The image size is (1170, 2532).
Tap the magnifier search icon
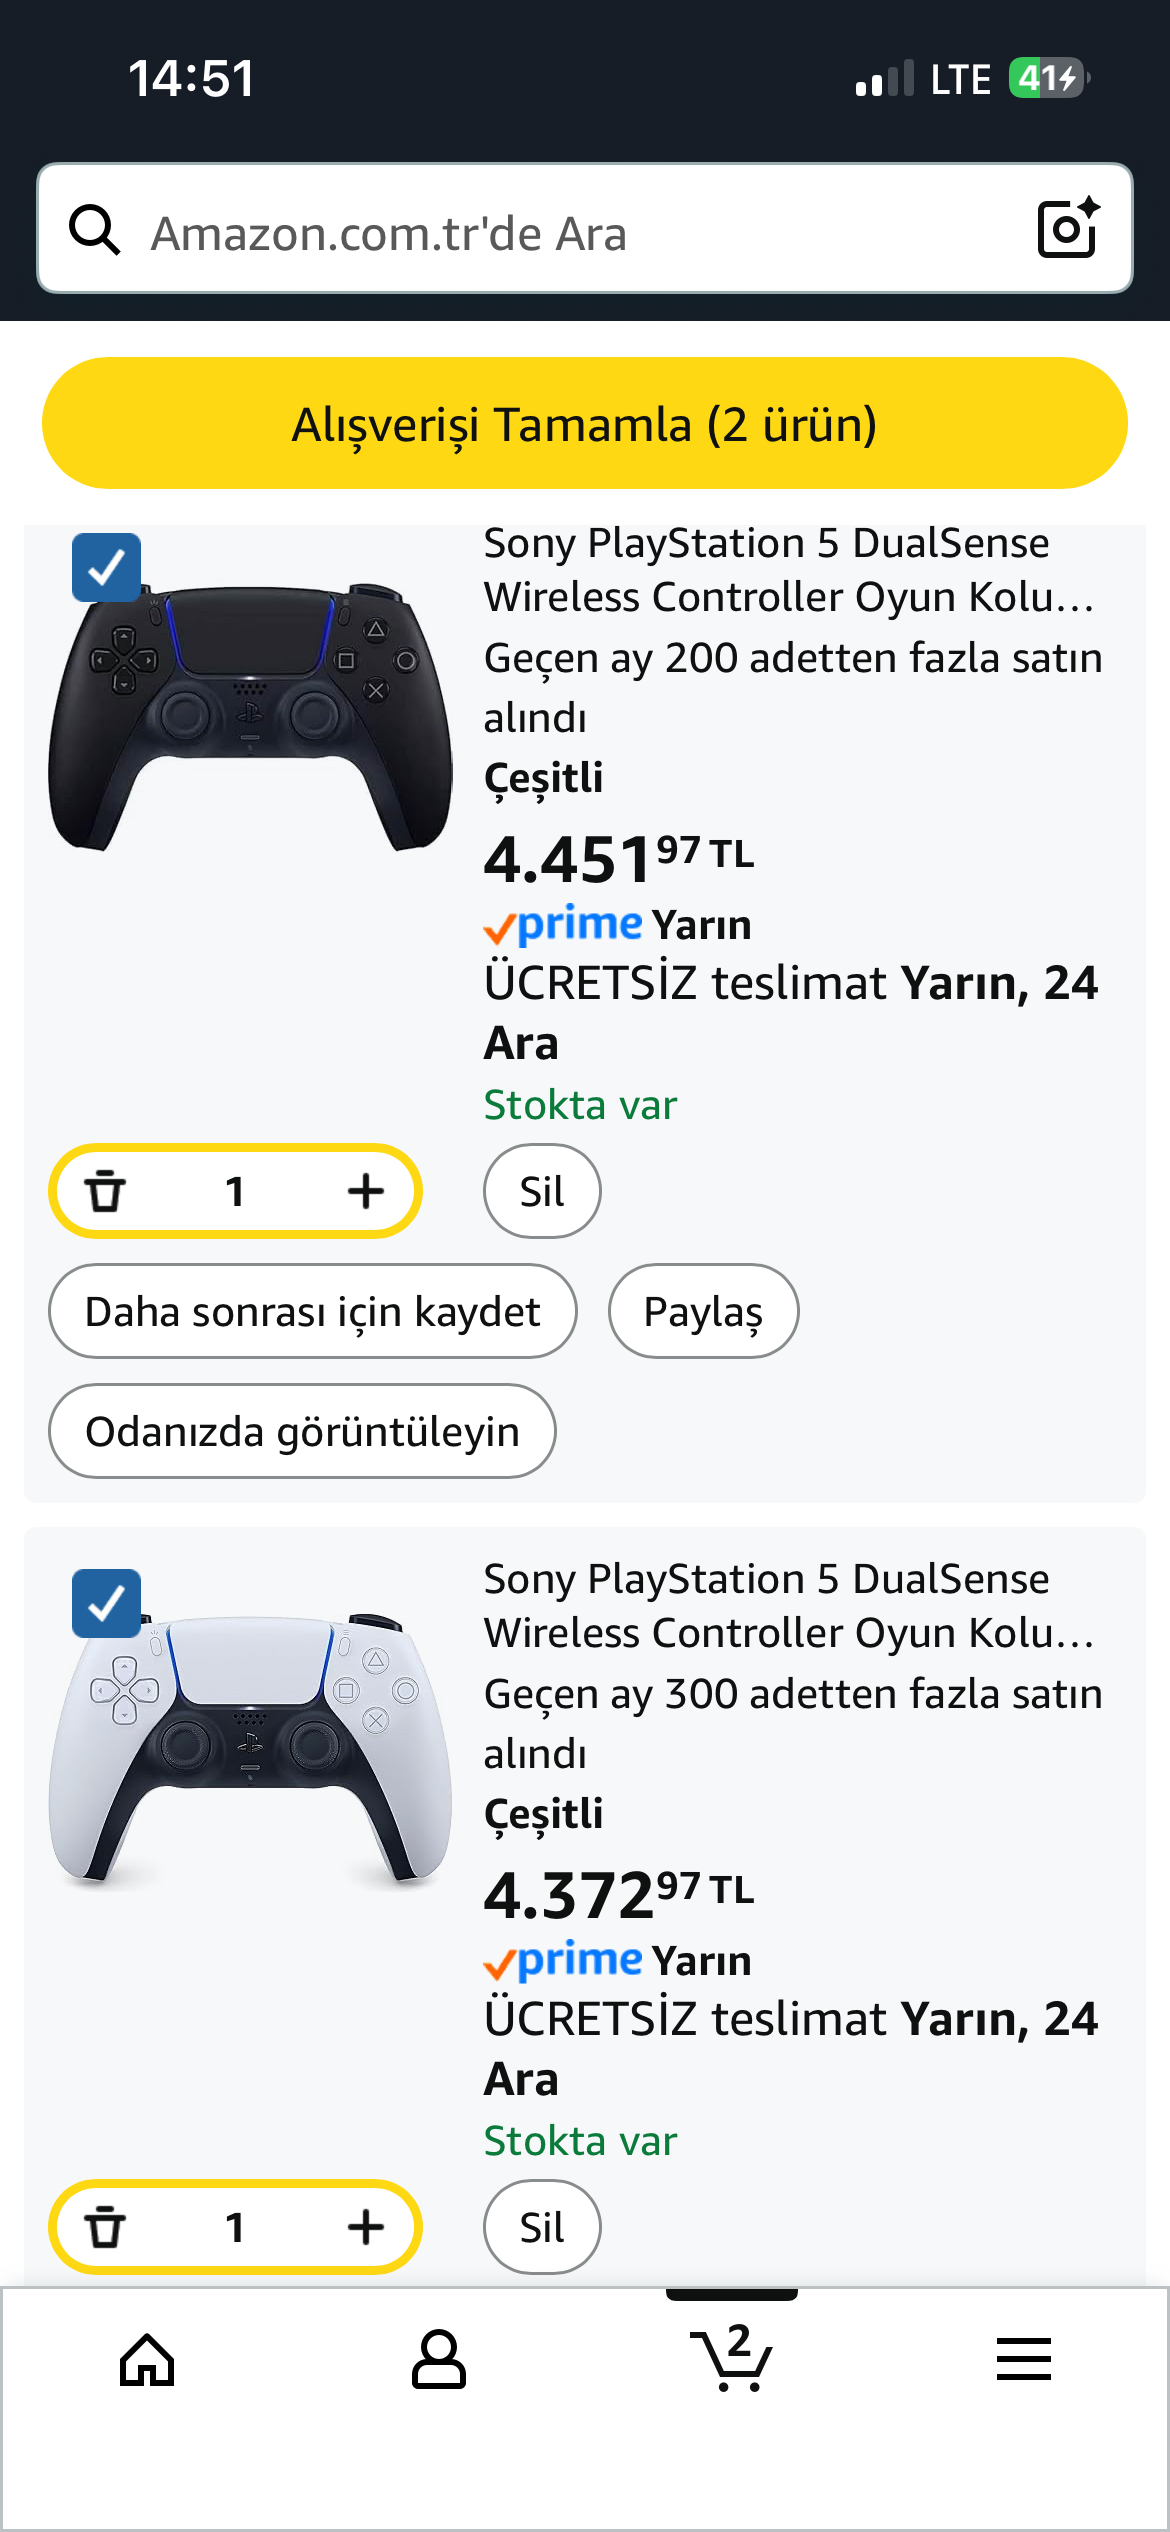pyautogui.click(x=95, y=230)
